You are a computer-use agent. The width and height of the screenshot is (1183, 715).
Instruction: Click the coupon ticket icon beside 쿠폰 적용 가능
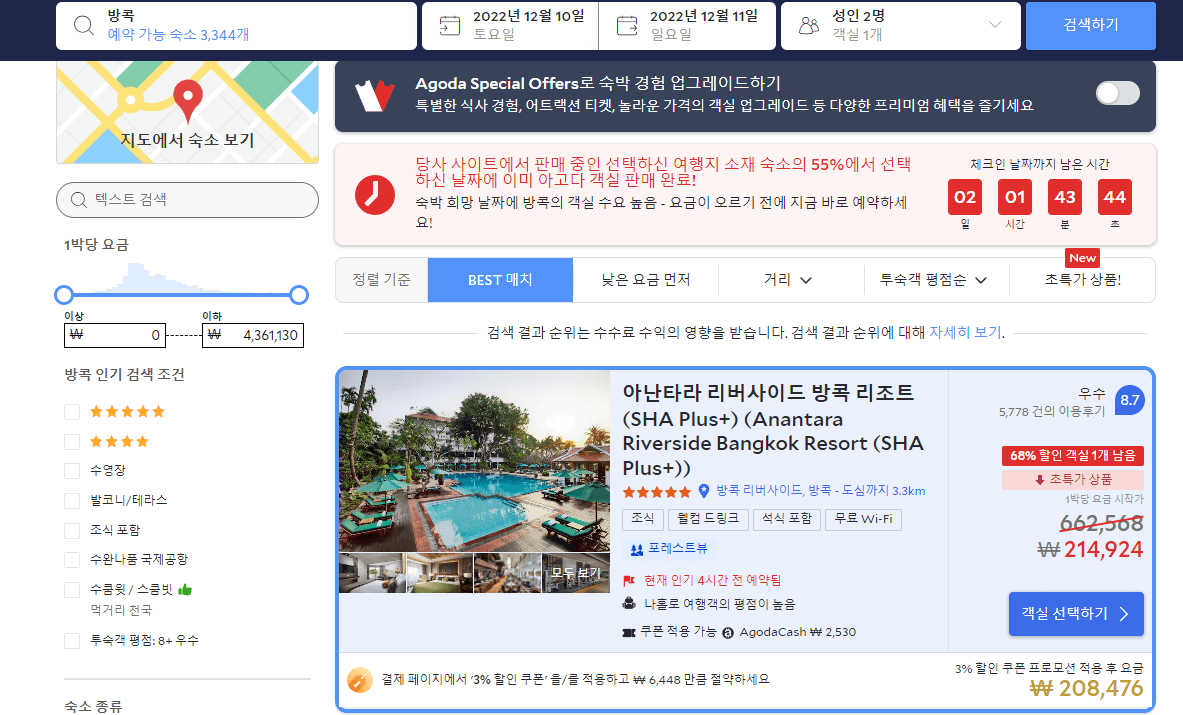click(629, 632)
